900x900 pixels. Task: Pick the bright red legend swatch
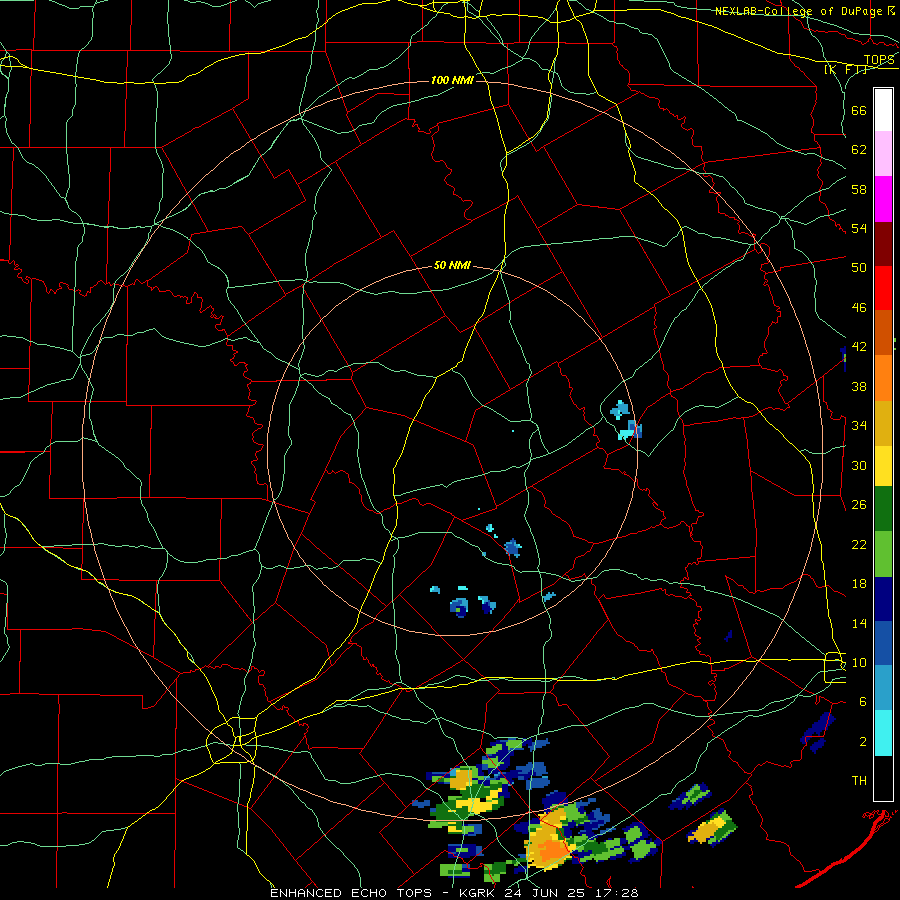point(883,288)
